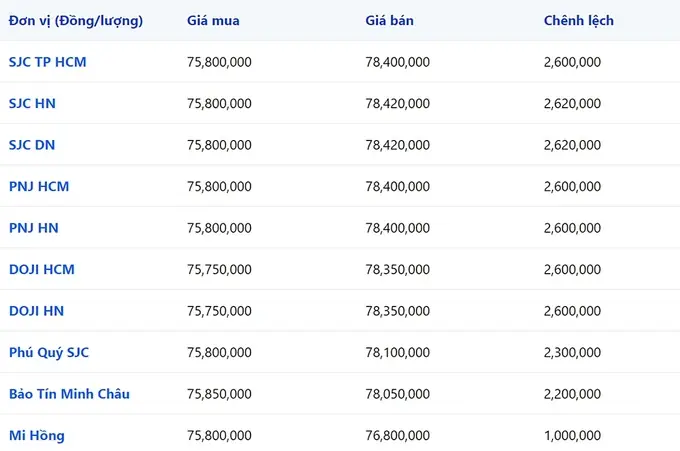Open the PNJ HN link
The width and height of the screenshot is (680, 451).
coord(33,228)
